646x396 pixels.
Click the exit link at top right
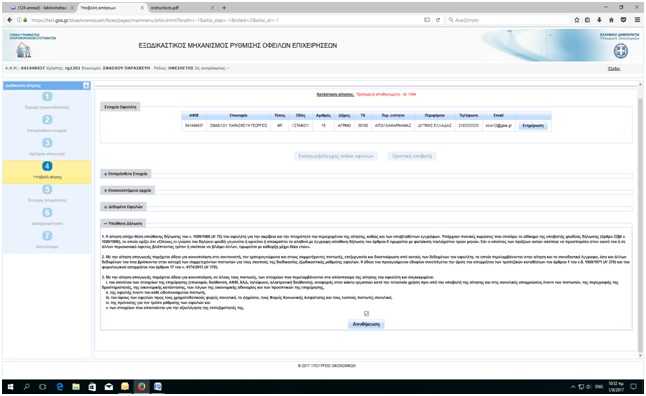614,68
